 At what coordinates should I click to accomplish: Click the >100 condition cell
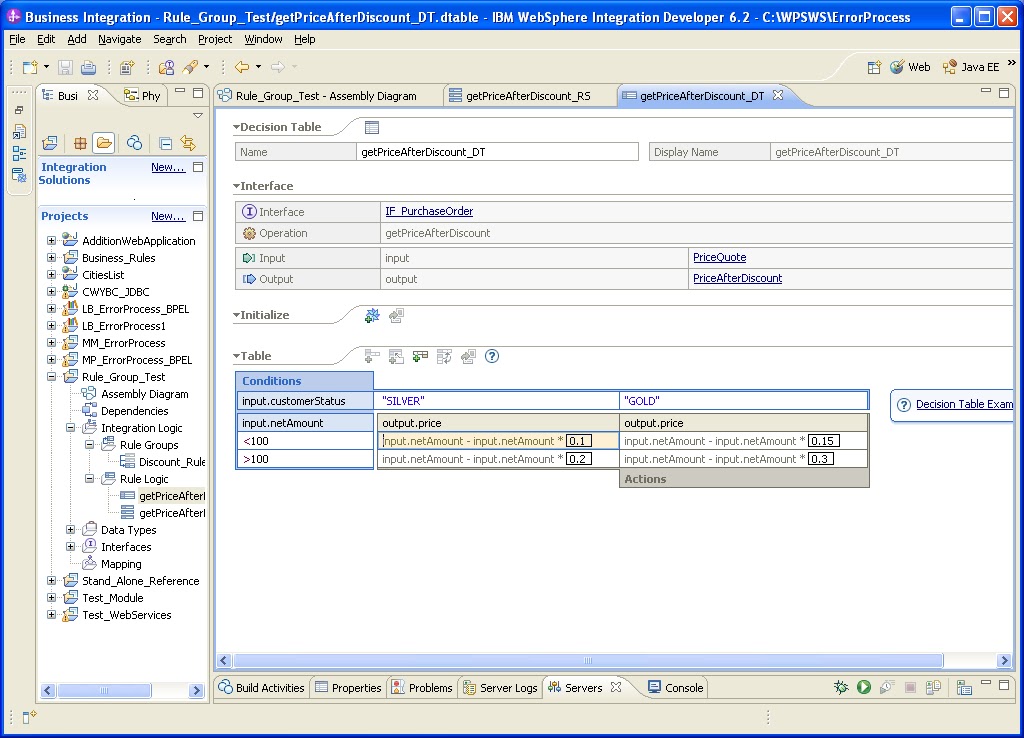point(304,459)
